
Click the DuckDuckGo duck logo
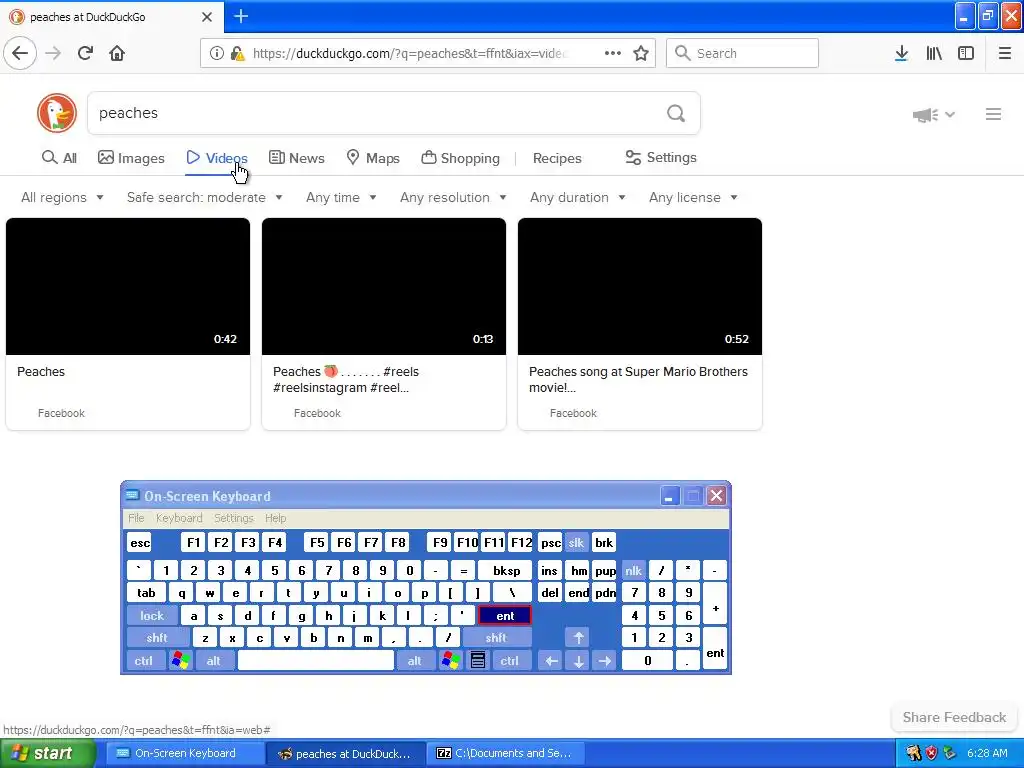pyautogui.click(x=57, y=113)
